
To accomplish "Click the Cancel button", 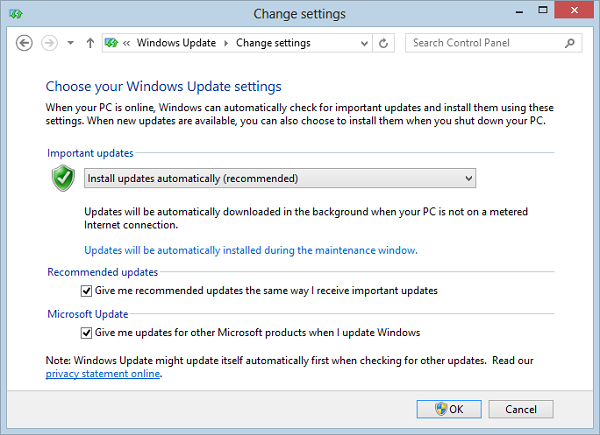I will click(x=521, y=409).
